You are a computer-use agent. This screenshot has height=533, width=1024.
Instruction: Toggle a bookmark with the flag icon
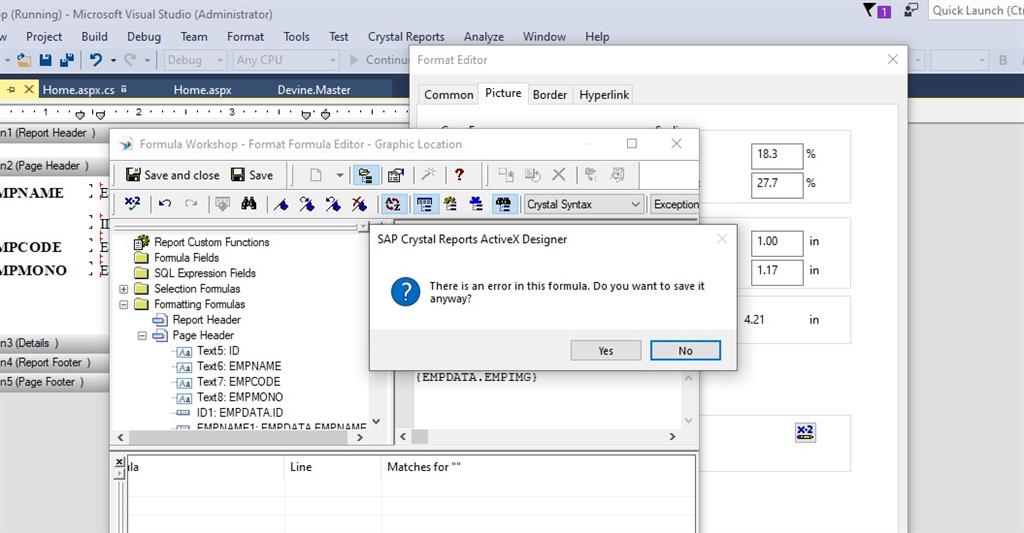(x=281, y=204)
